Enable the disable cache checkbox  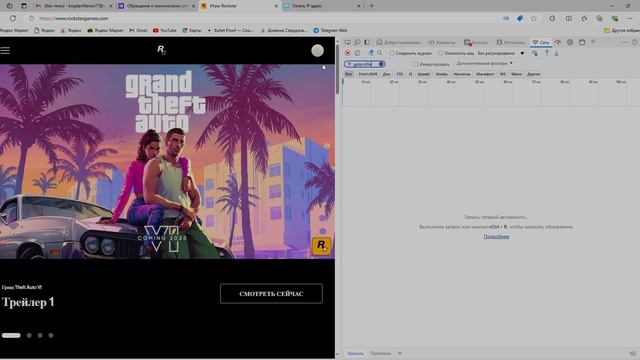coord(440,53)
